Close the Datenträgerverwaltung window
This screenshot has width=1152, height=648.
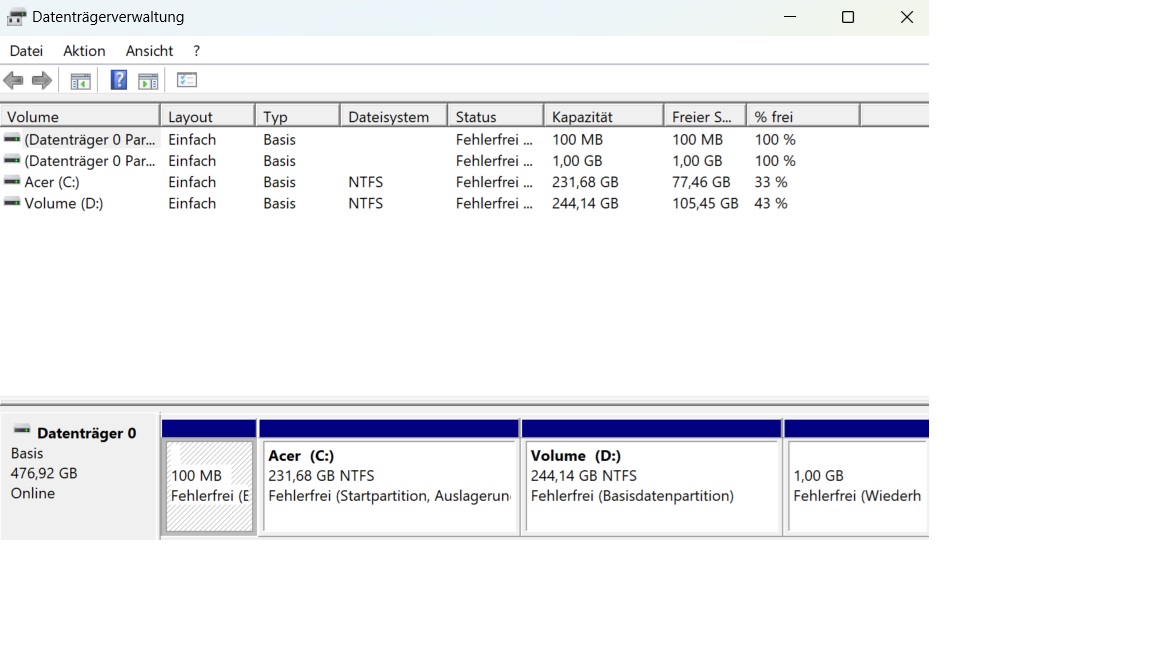pos(907,17)
